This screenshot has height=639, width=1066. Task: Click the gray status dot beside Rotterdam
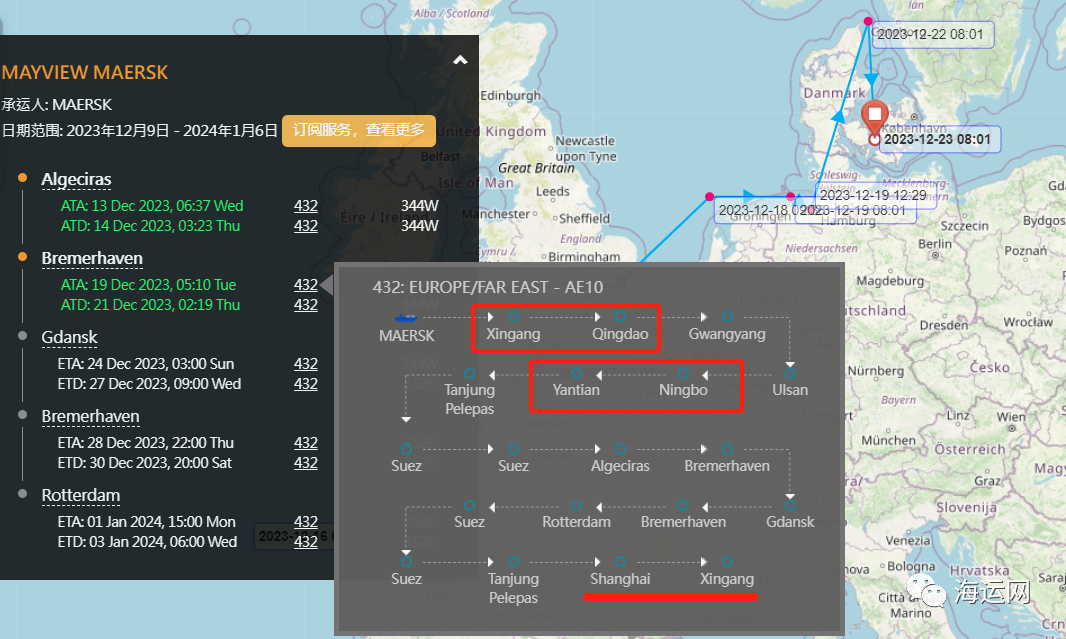coord(22,494)
